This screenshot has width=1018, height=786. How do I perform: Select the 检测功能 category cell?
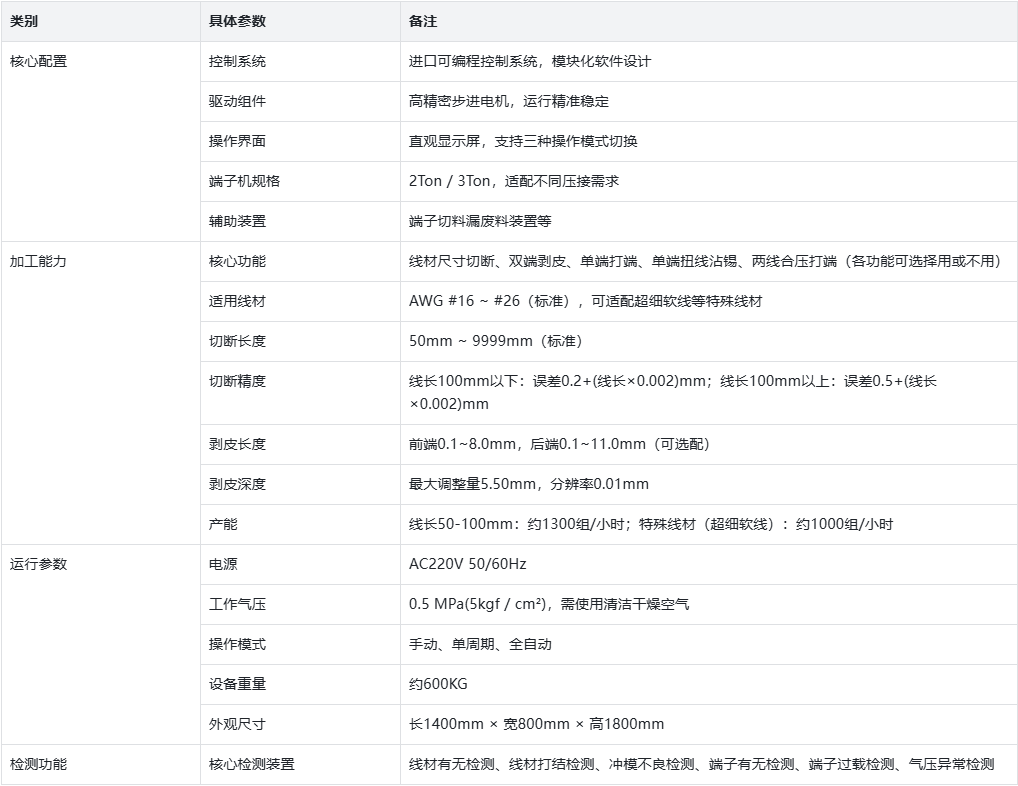(x=38, y=764)
